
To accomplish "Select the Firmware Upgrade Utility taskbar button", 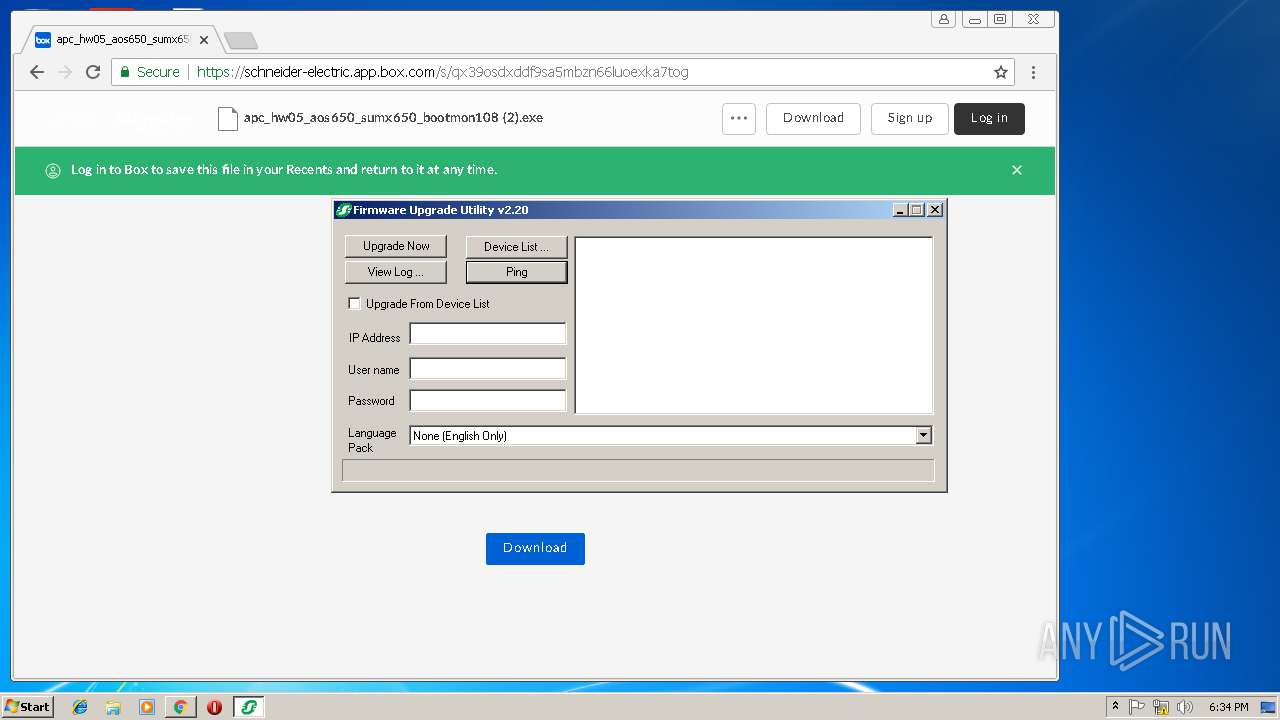I will pos(249,707).
